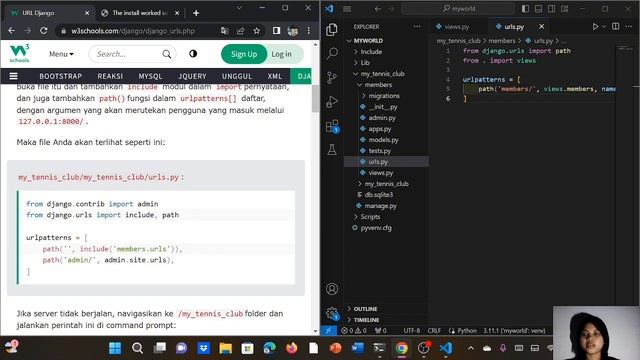This screenshot has width=640, height=360.
Task: Open the VS Code Explorer view icon
Action: pyautogui.click(x=332, y=29)
